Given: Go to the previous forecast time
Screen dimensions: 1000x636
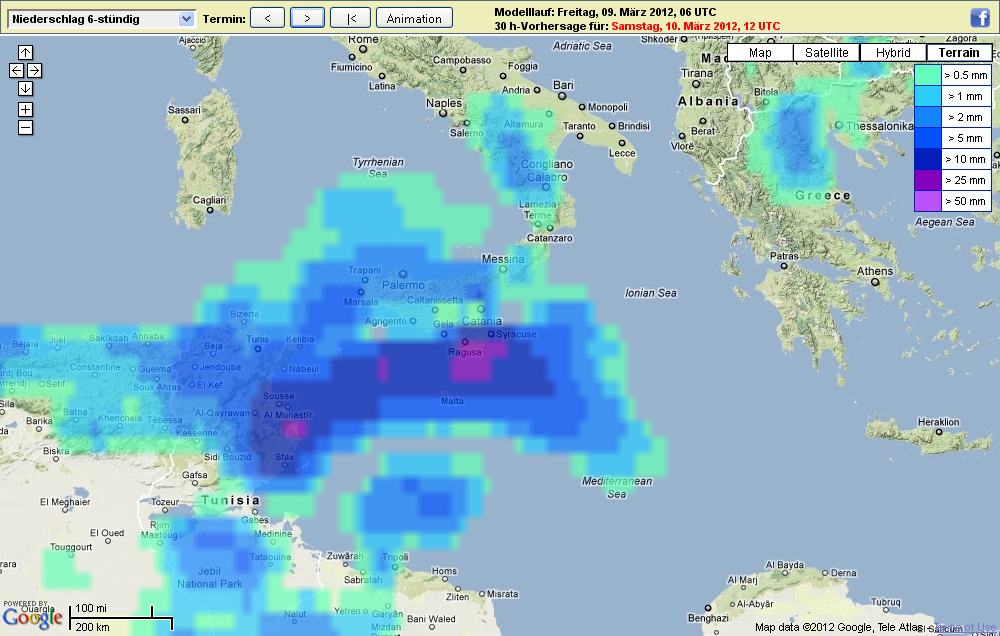Looking at the screenshot, I should click(x=267, y=18).
